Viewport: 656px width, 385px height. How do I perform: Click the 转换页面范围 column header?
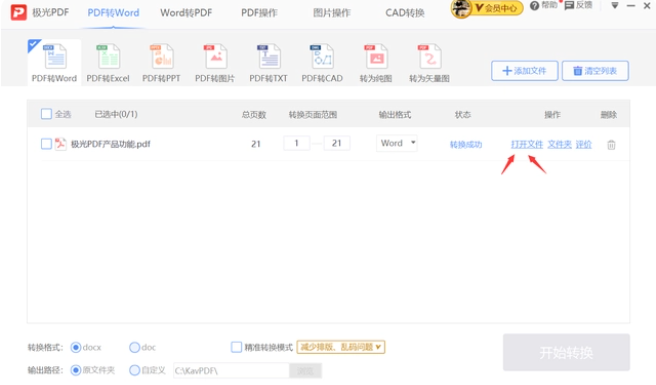tap(313, 115)
